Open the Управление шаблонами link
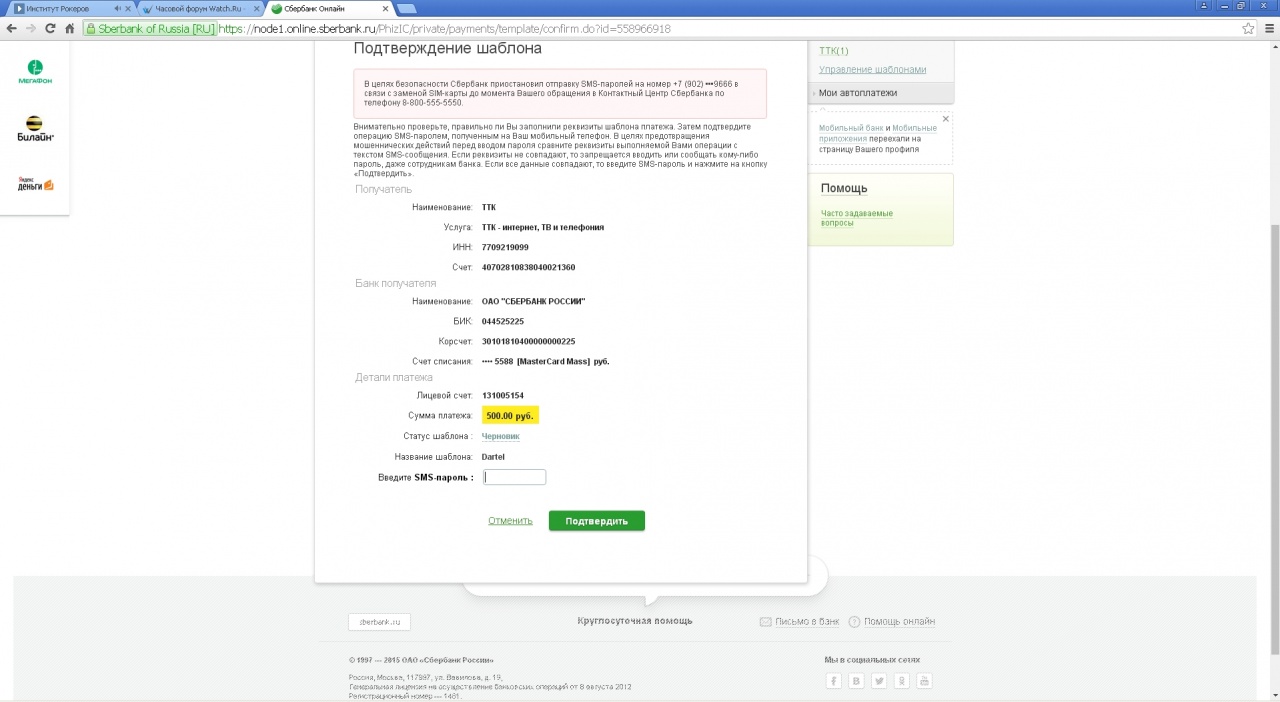 [872, 70]
